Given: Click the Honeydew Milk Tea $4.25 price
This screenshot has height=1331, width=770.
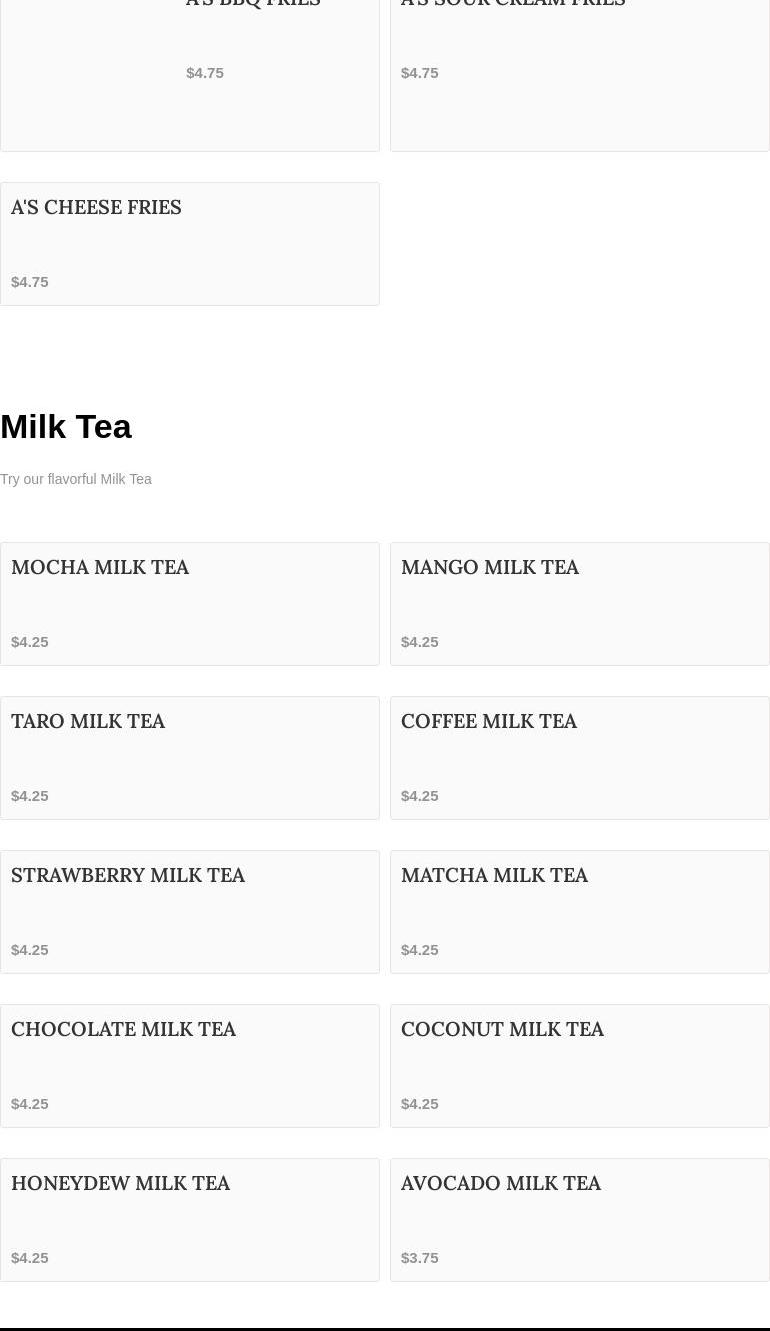Looking at the screenshot, I should (30, 1257).
